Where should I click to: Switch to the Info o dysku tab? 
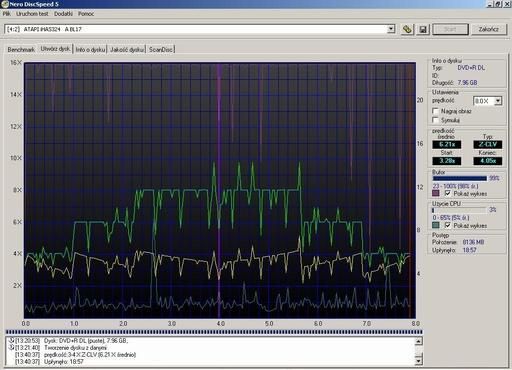pyautogui.click(x=90, y=49)
